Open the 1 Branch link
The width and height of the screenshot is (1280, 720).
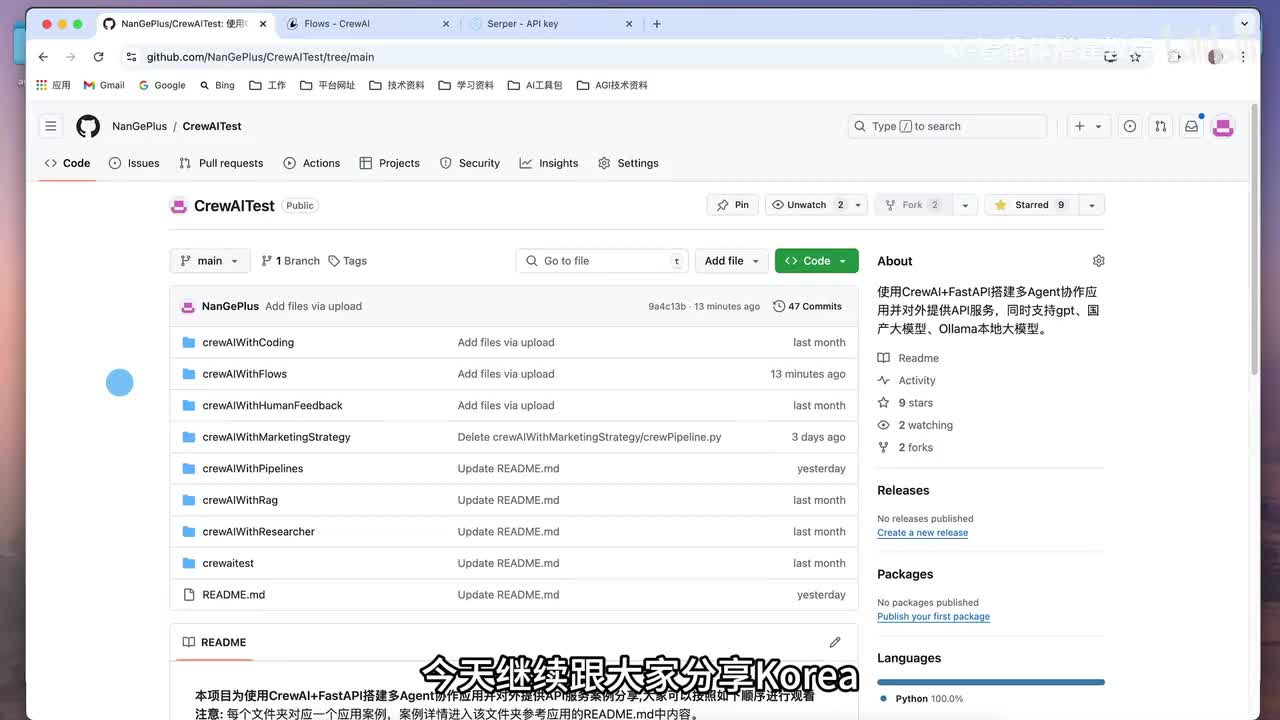click(x=290, y=261)
